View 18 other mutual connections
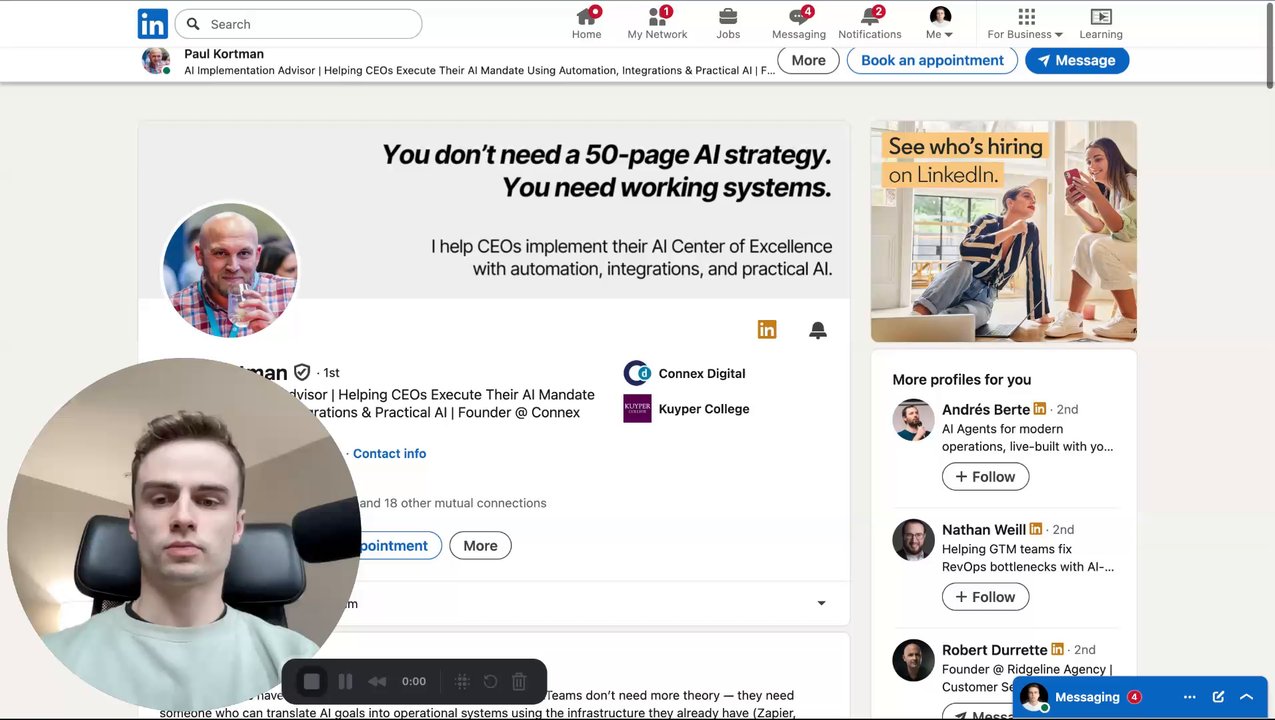The height and width of the screenshot is (720, 1275). (x=452, y=503)
